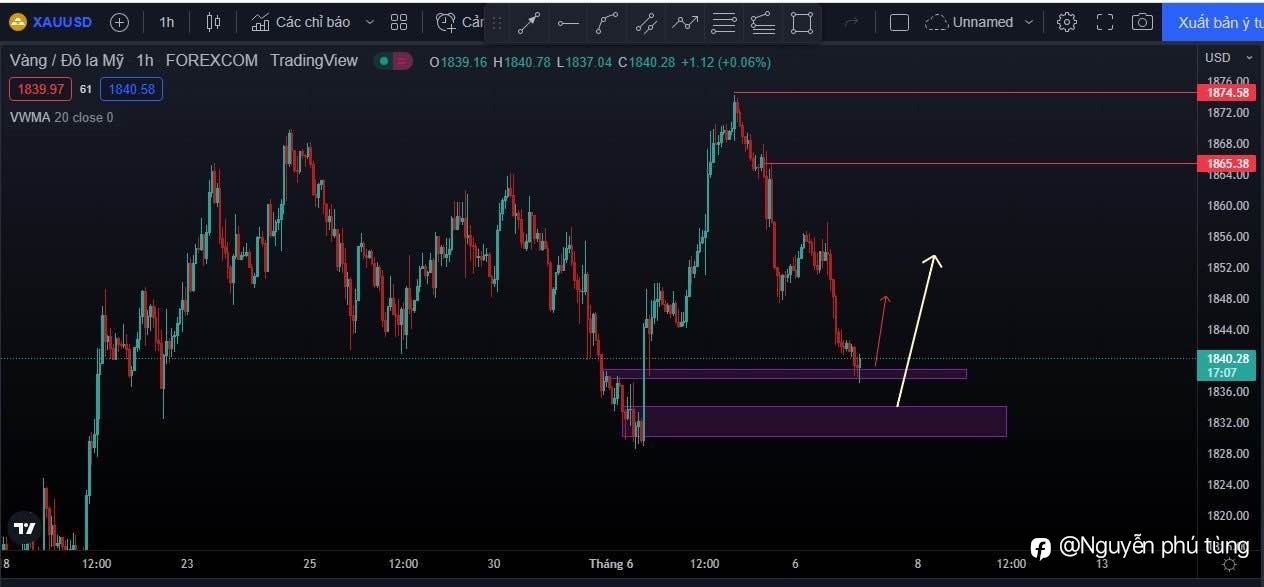Change the 1h time interval
1264x587 pixels.
[166, 22]
